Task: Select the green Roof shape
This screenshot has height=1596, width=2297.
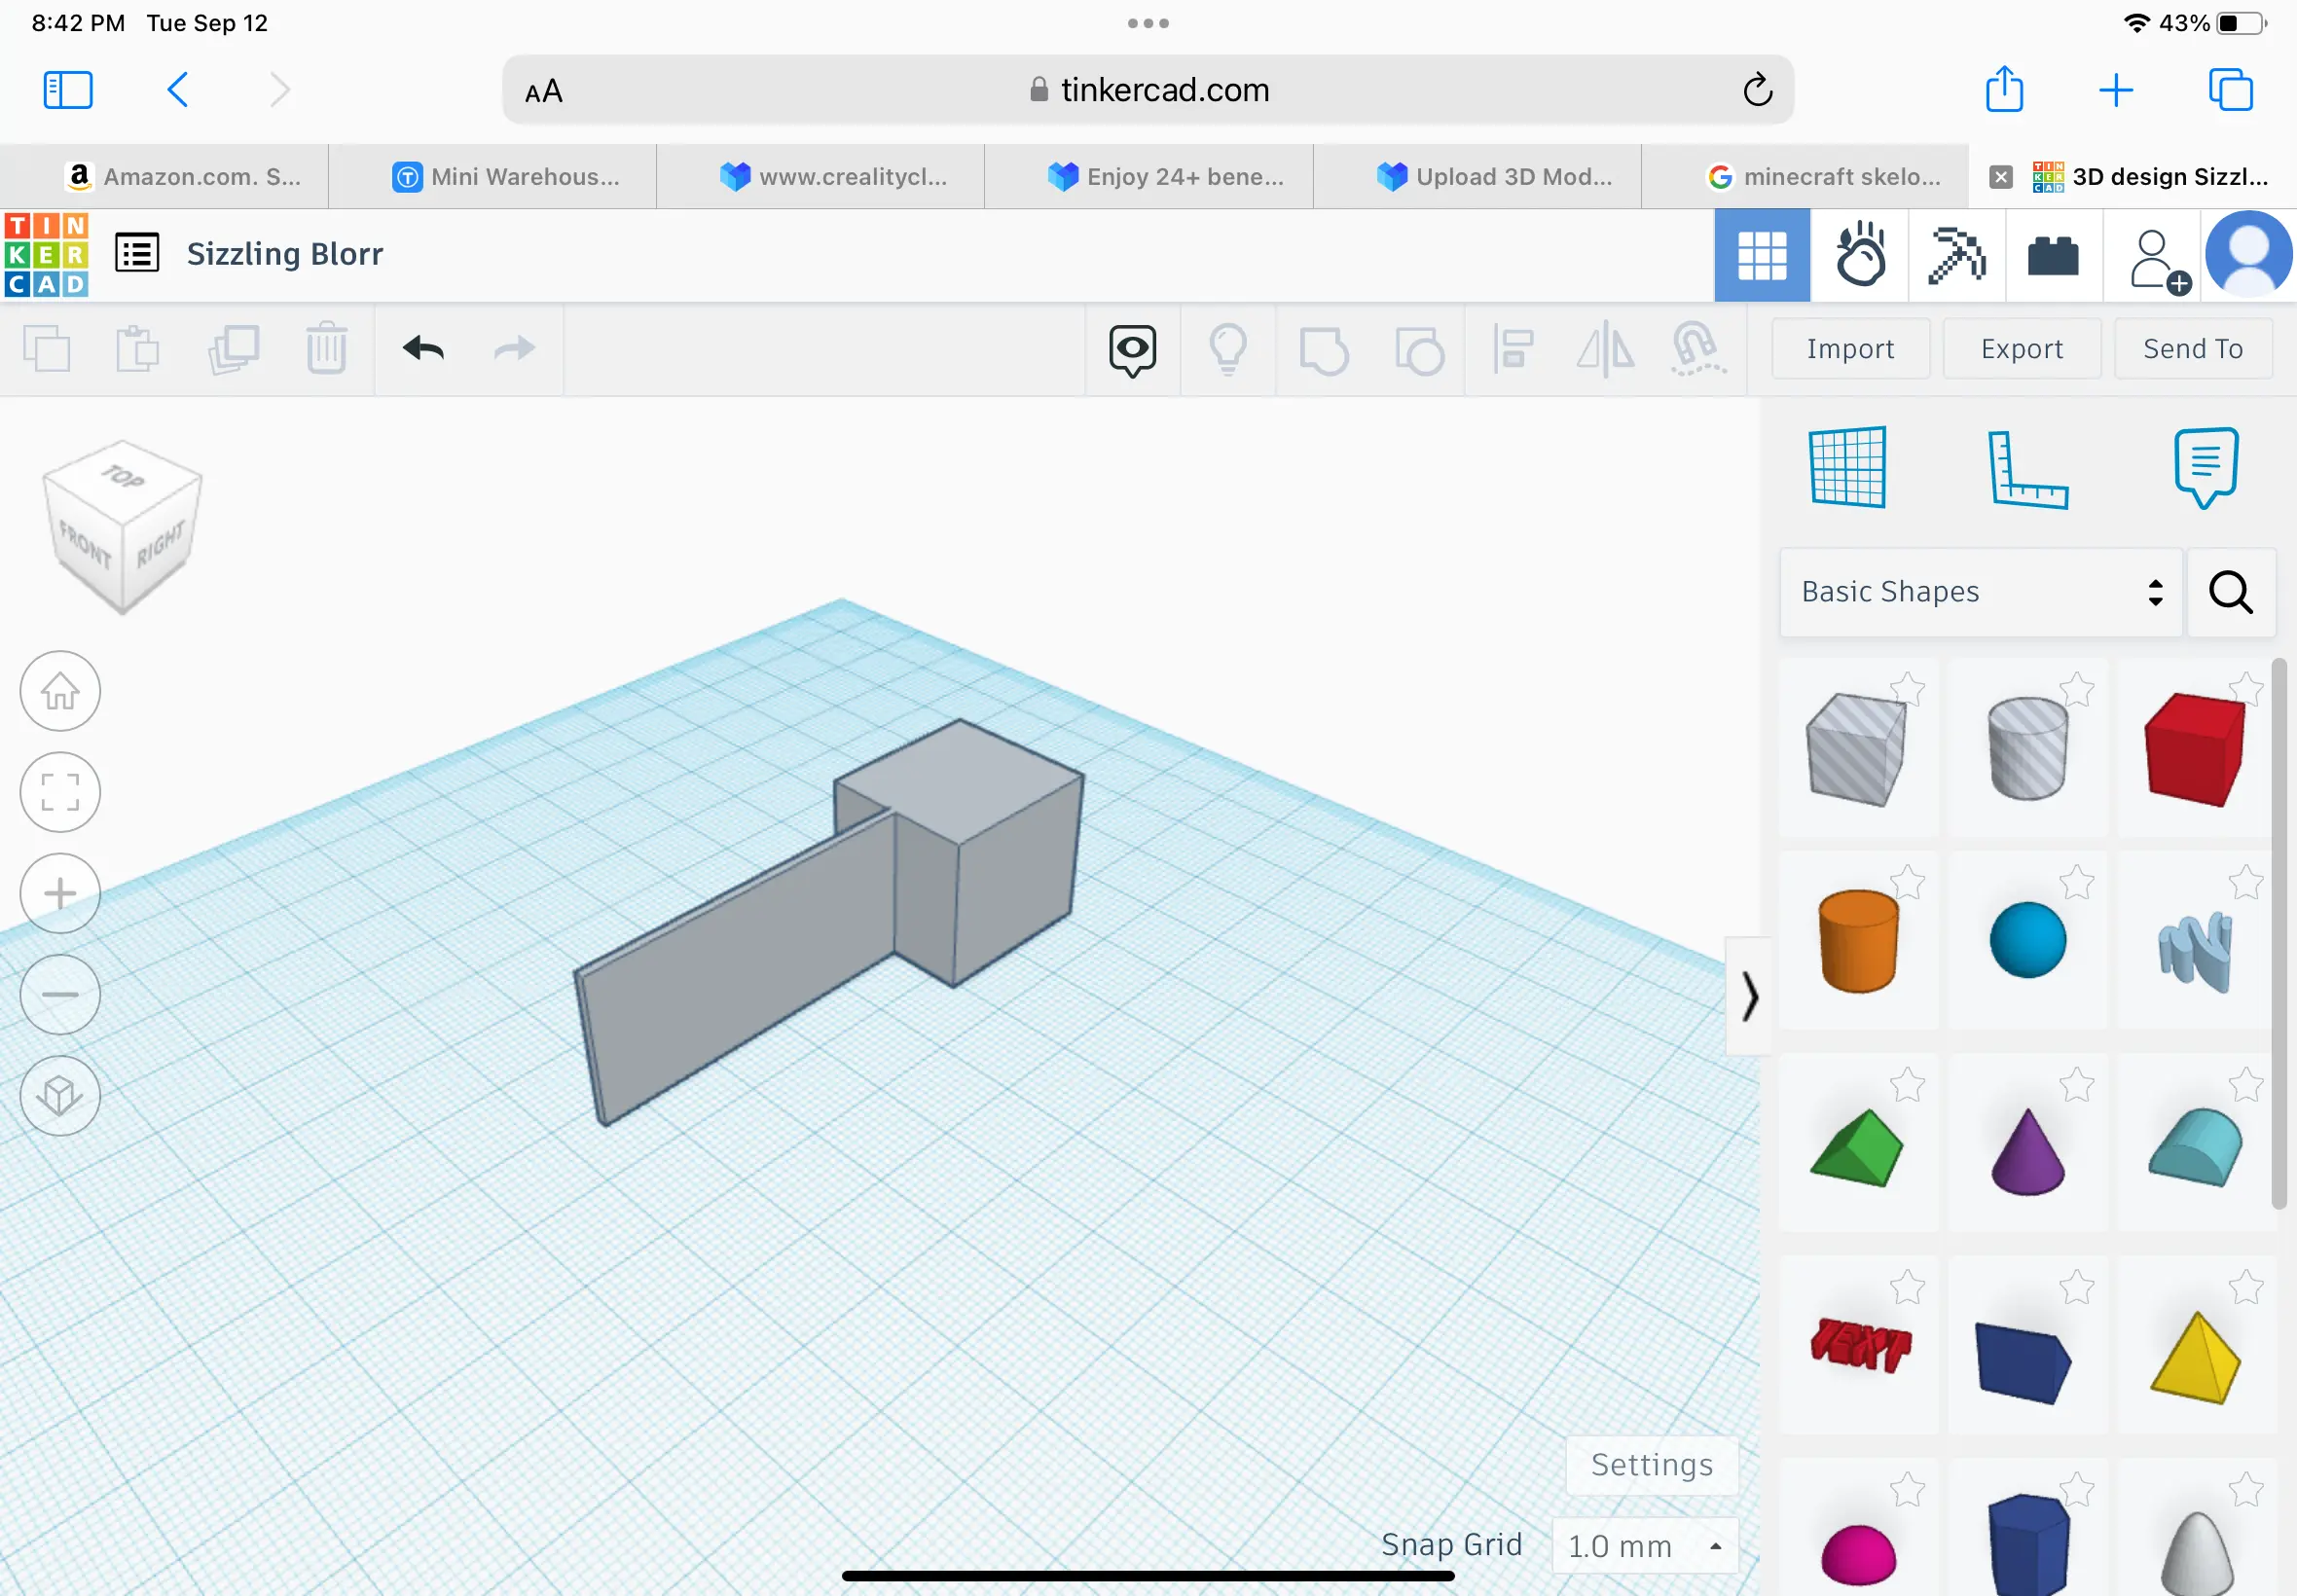Action: (1857, 1147)
